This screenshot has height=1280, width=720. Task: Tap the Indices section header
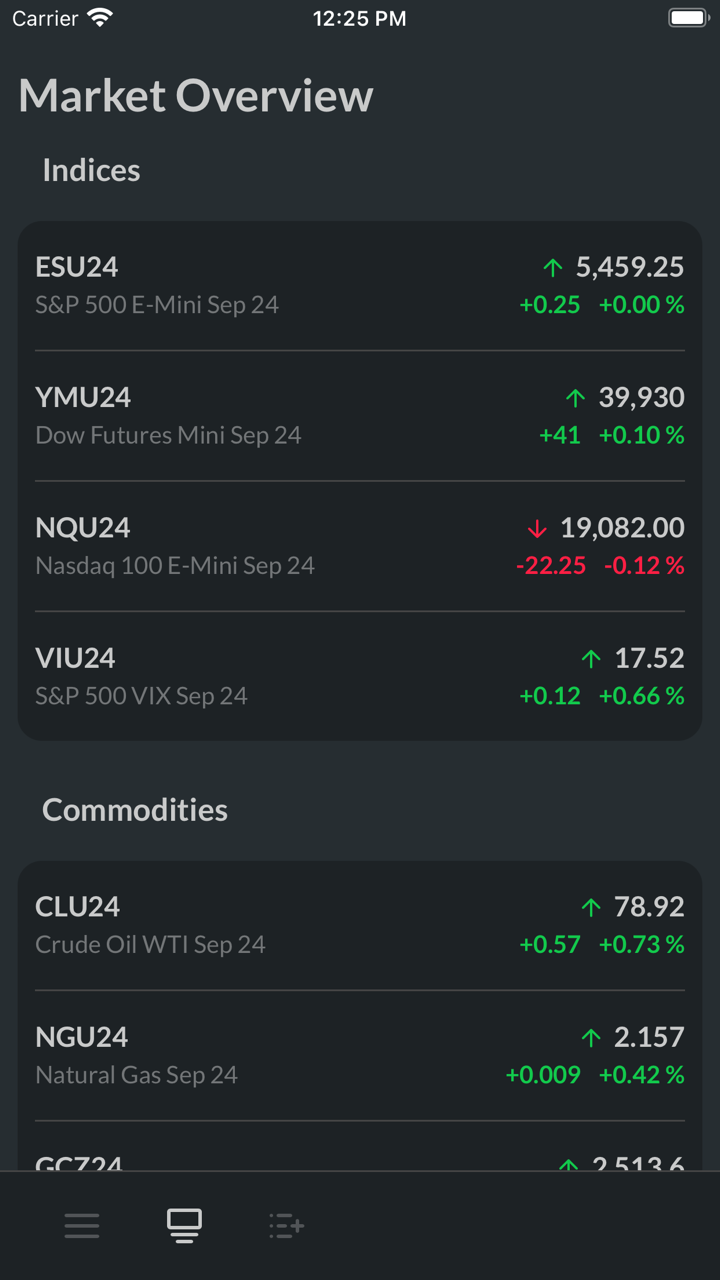(x=91, y=170)
